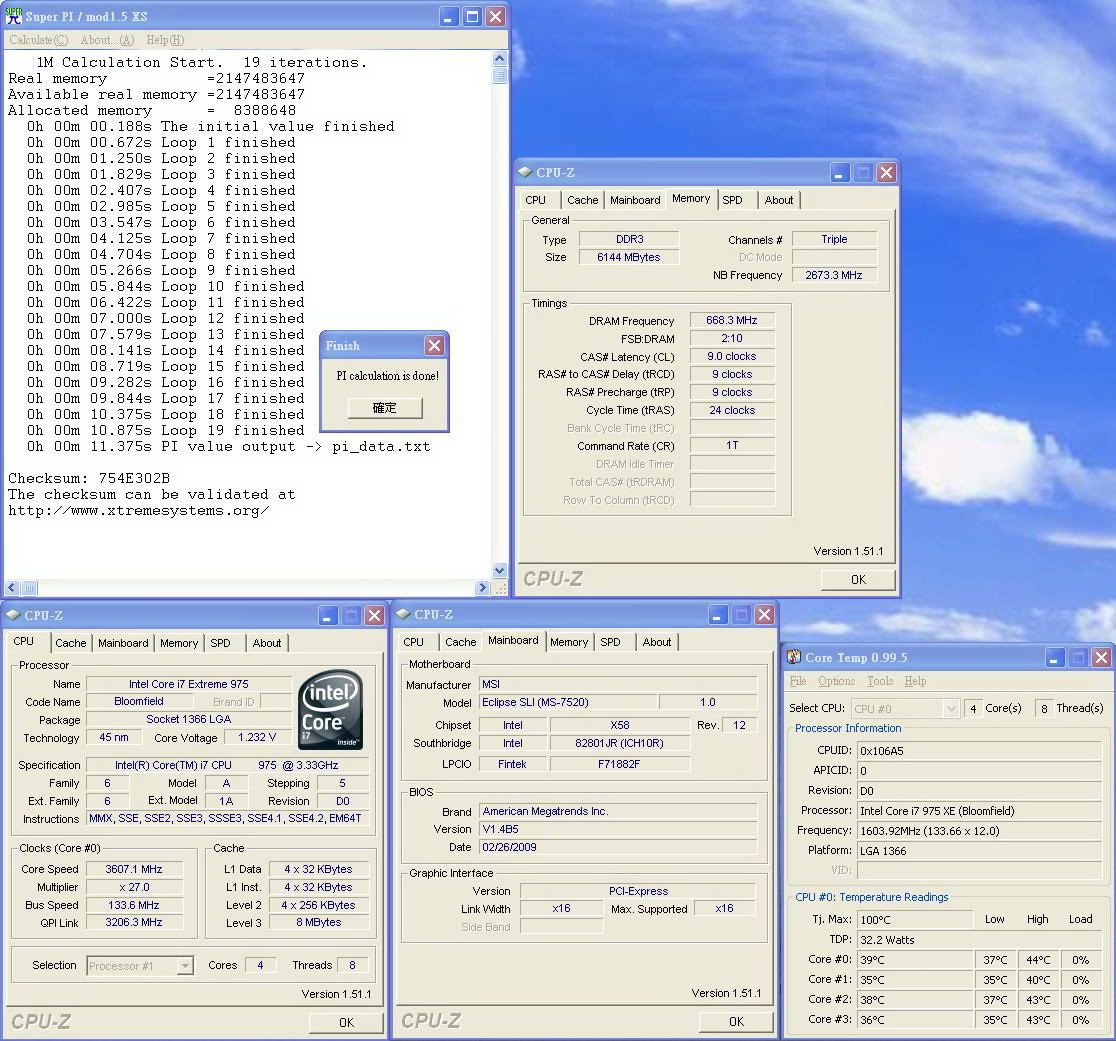Click Super PI scroll down arrow
The height and width of the screenshot is (1041, 1116).
tap(500, 571)
